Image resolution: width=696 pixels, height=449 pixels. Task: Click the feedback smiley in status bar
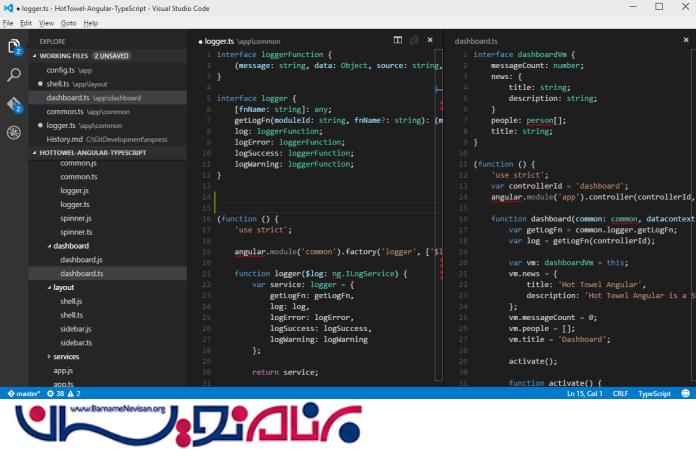686,394
